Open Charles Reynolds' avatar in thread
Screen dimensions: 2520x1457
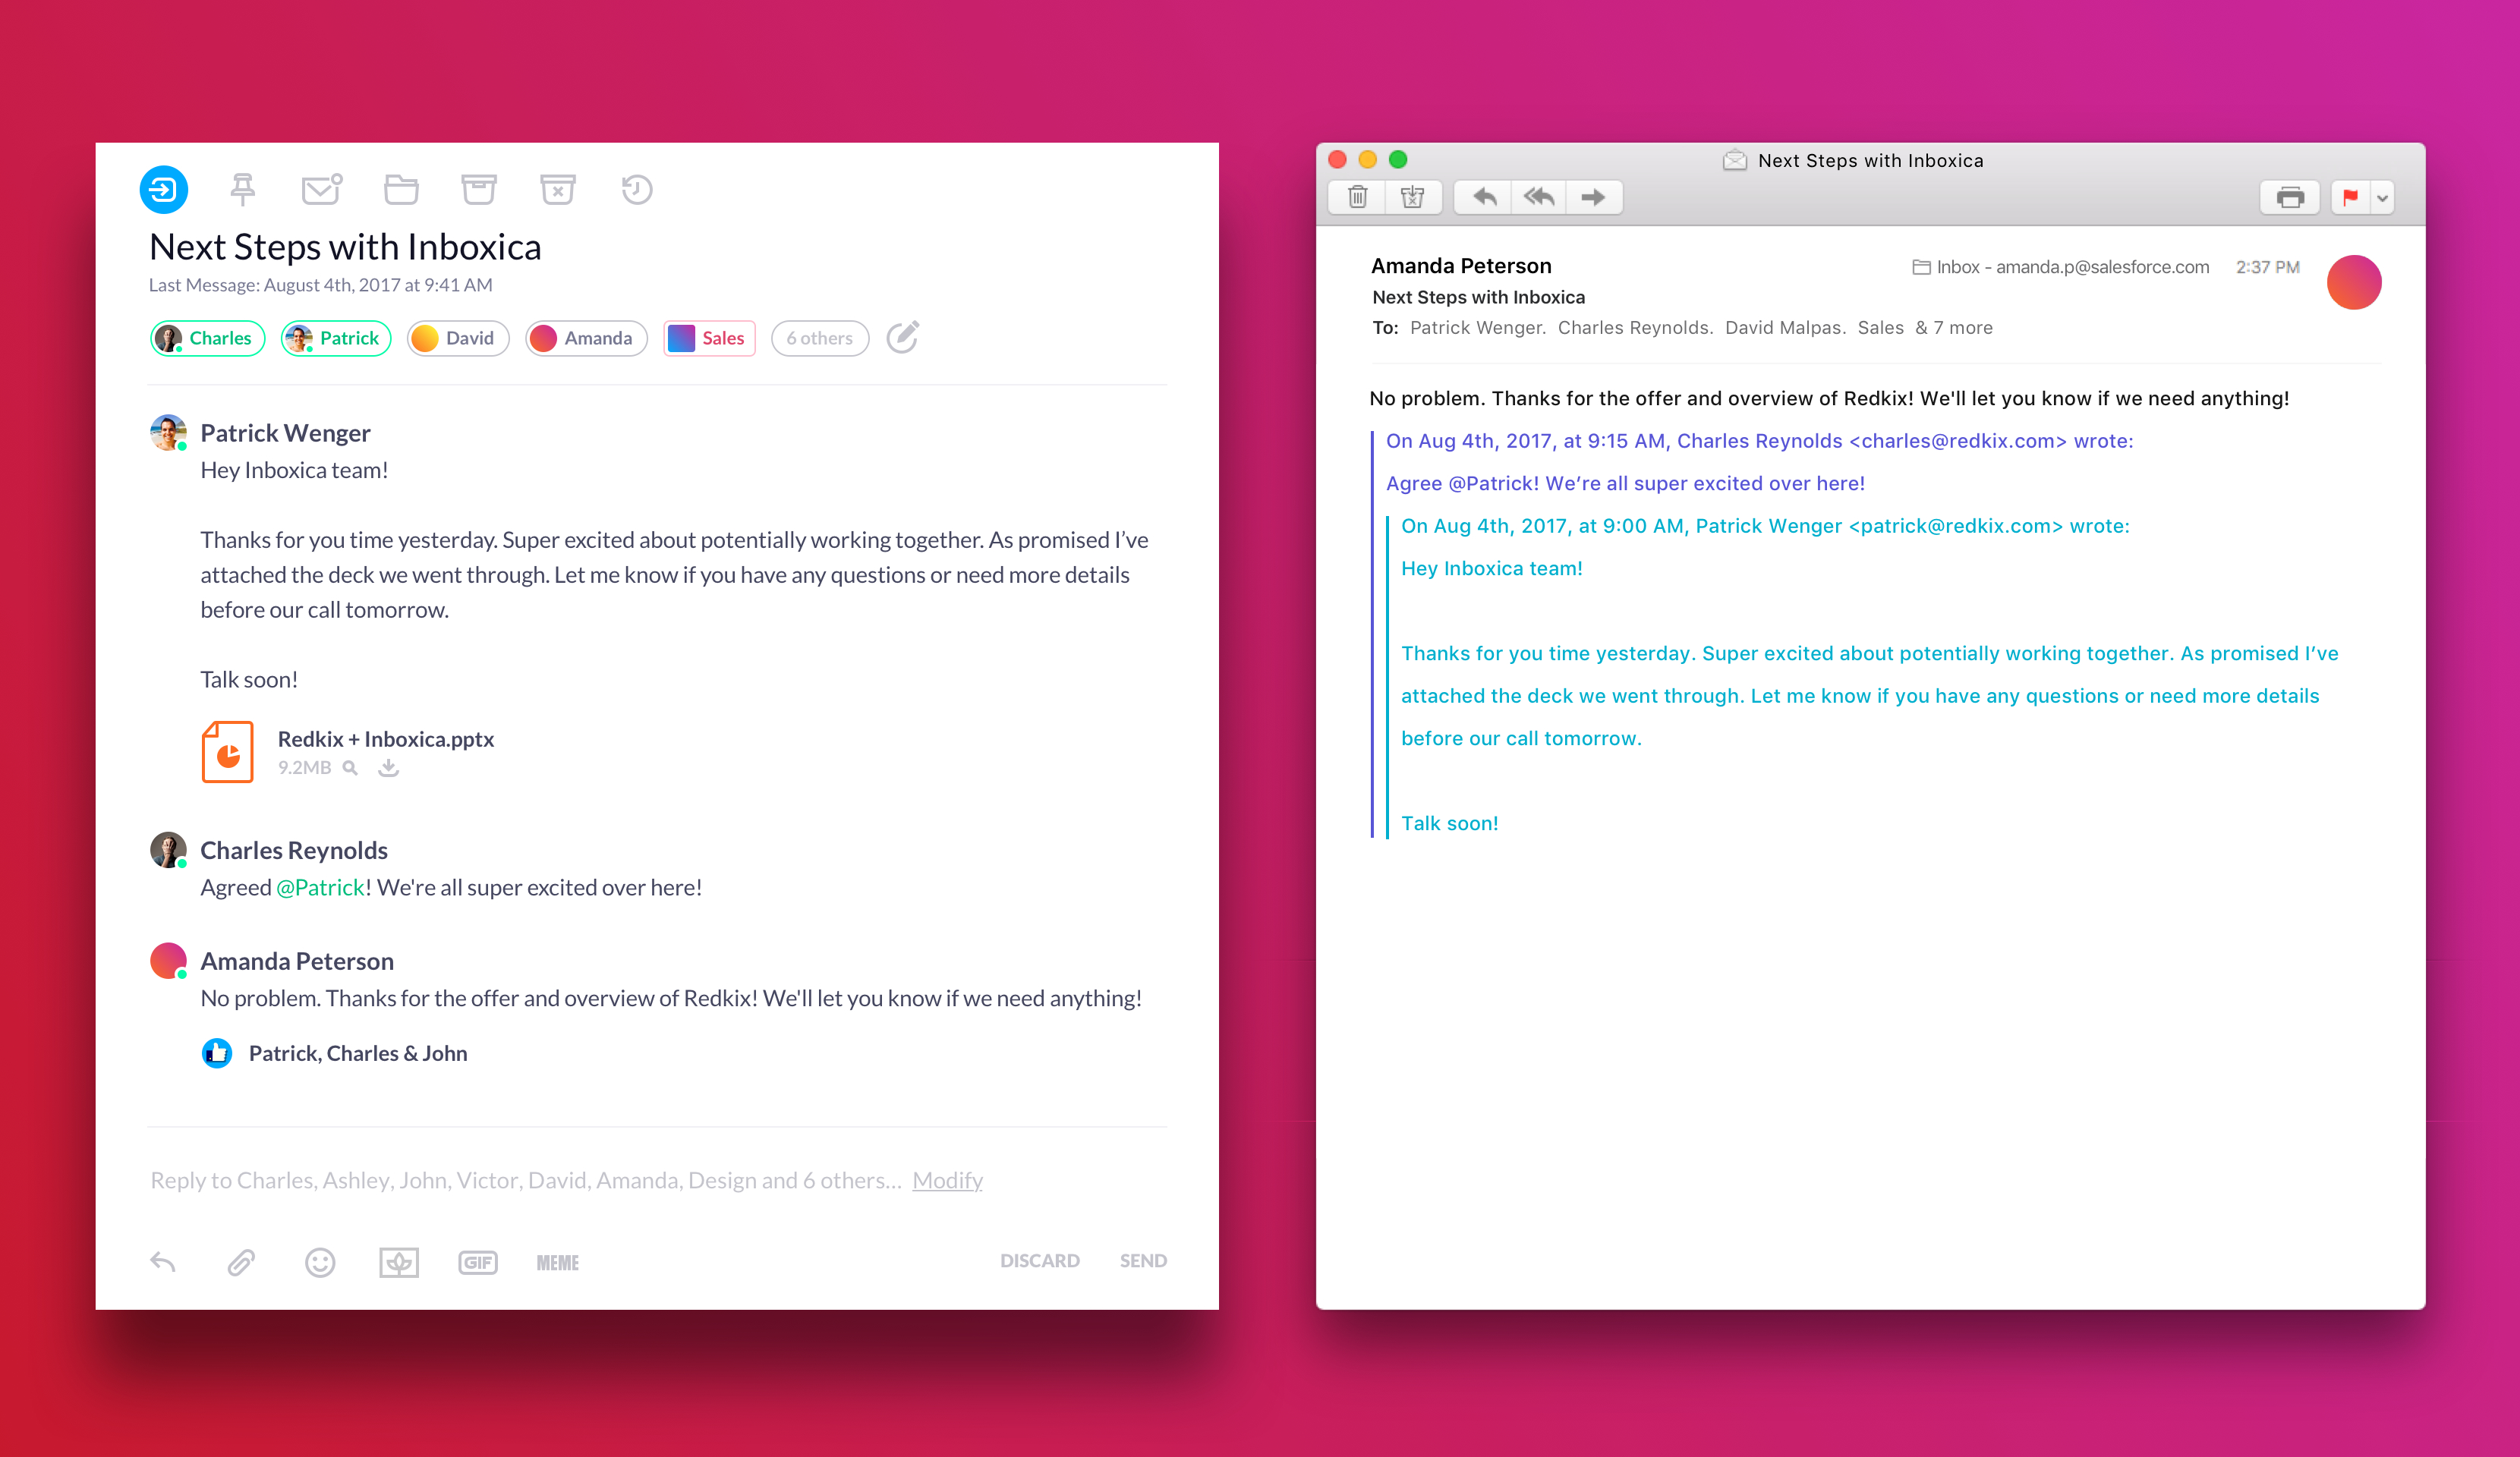pos(168,850)
